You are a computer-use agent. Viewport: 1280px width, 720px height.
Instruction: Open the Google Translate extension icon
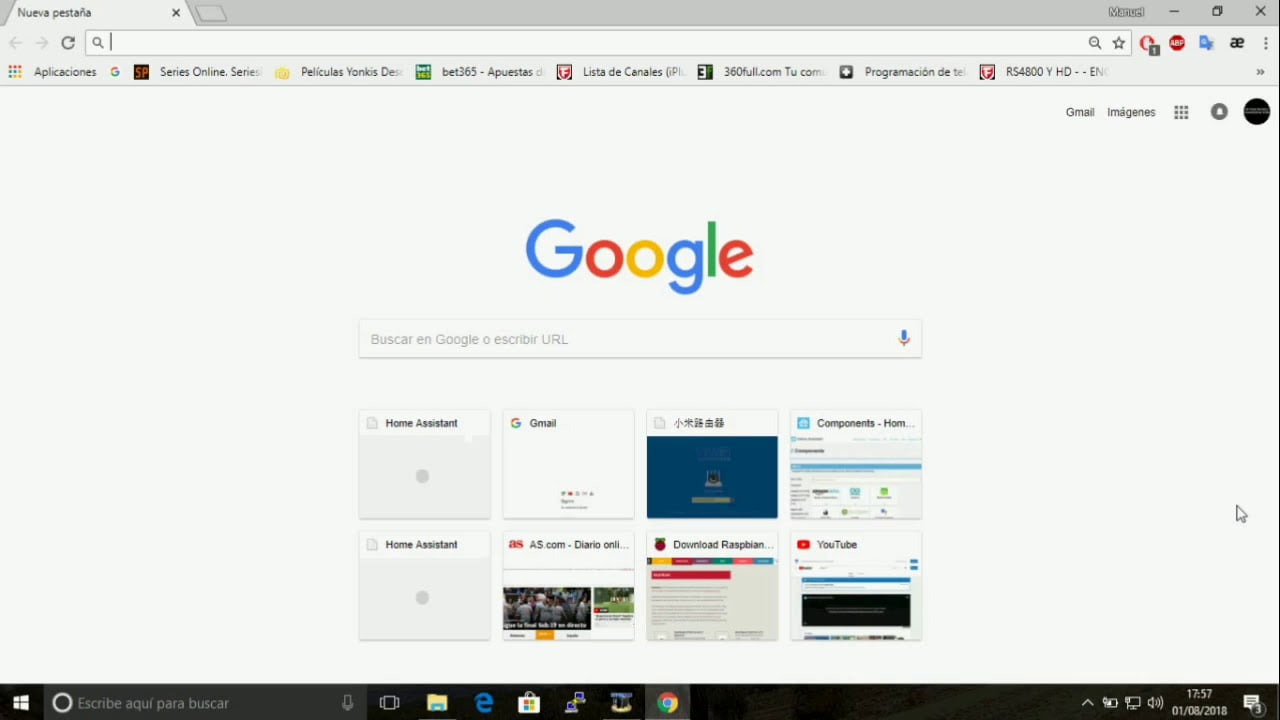1207,43
